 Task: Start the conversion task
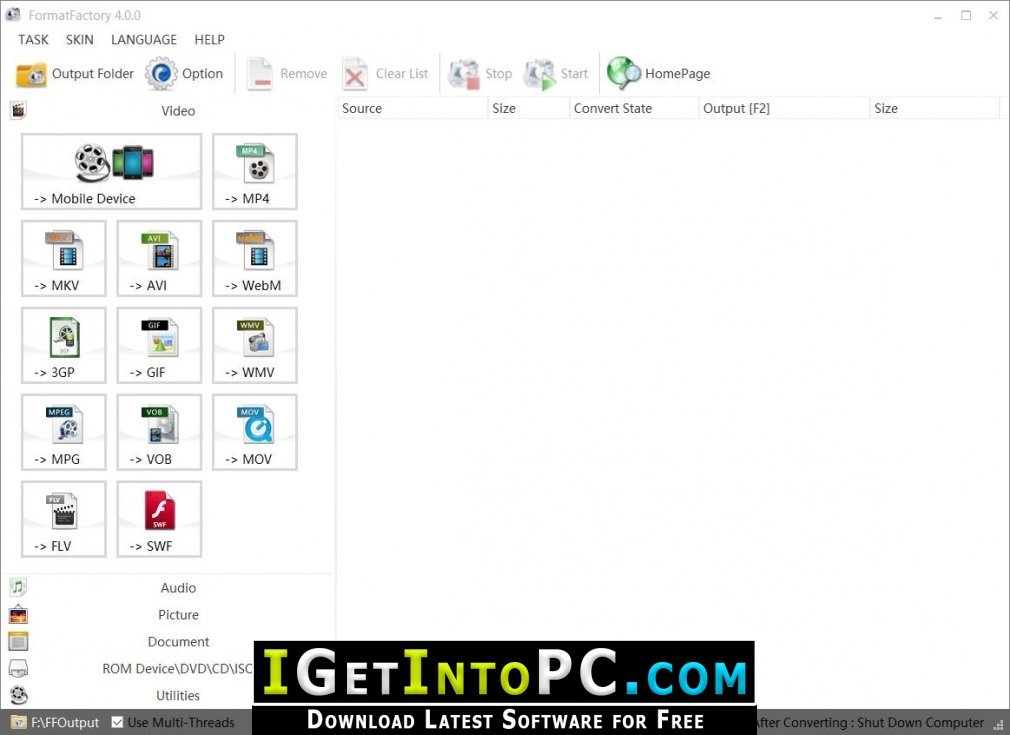[x=556, y=74]
